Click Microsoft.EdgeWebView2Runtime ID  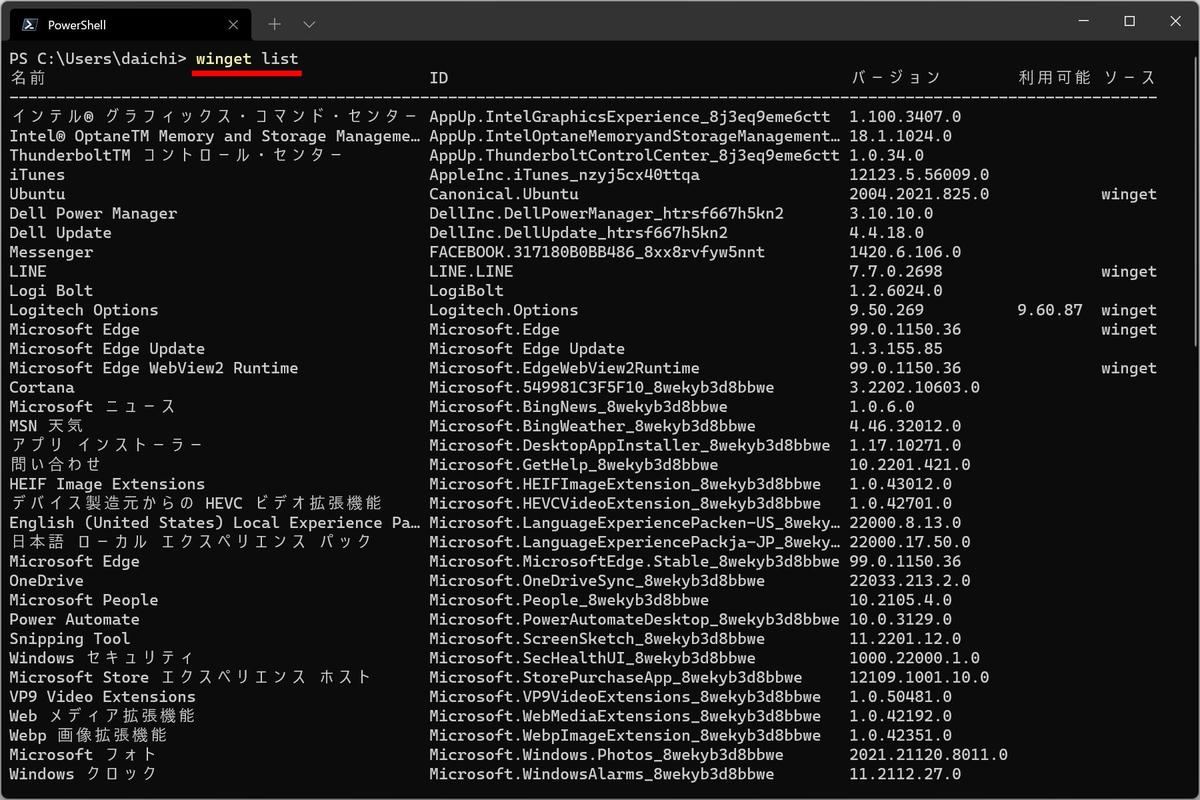[x=565, y=368]
